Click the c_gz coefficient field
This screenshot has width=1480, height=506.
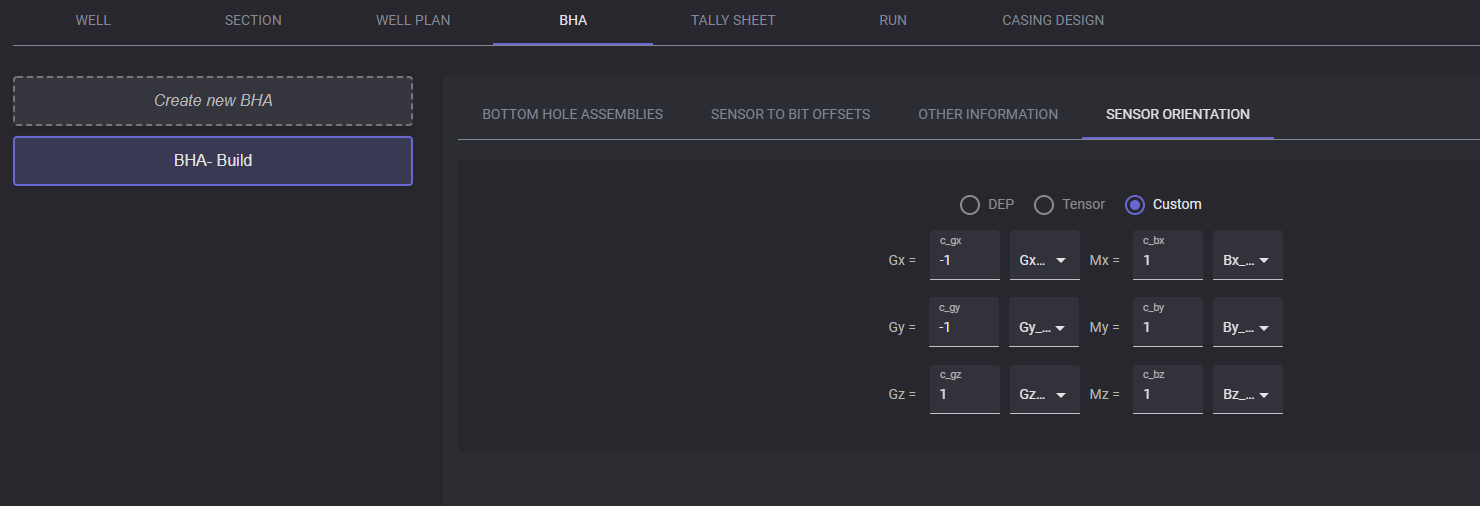click(x=964, y=394)
